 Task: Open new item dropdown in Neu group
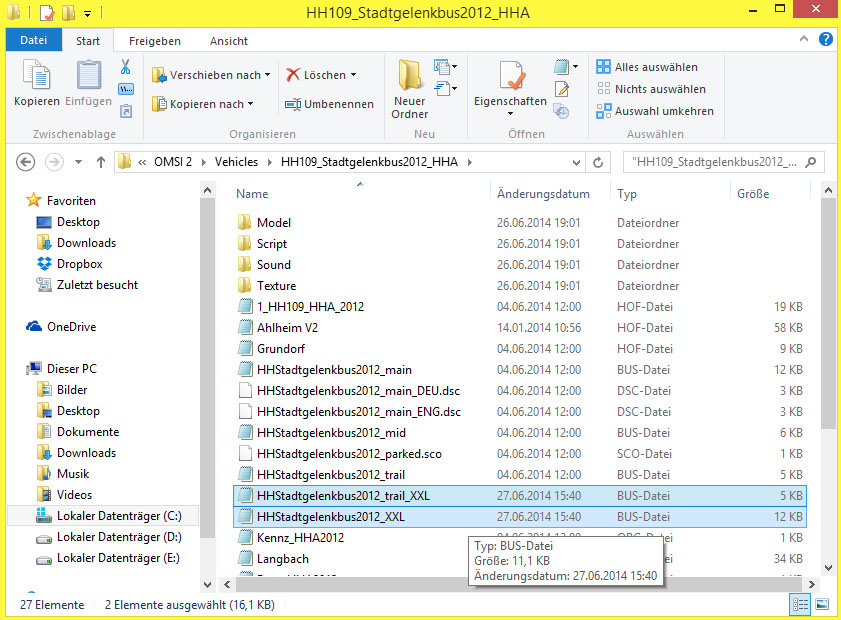445,67
